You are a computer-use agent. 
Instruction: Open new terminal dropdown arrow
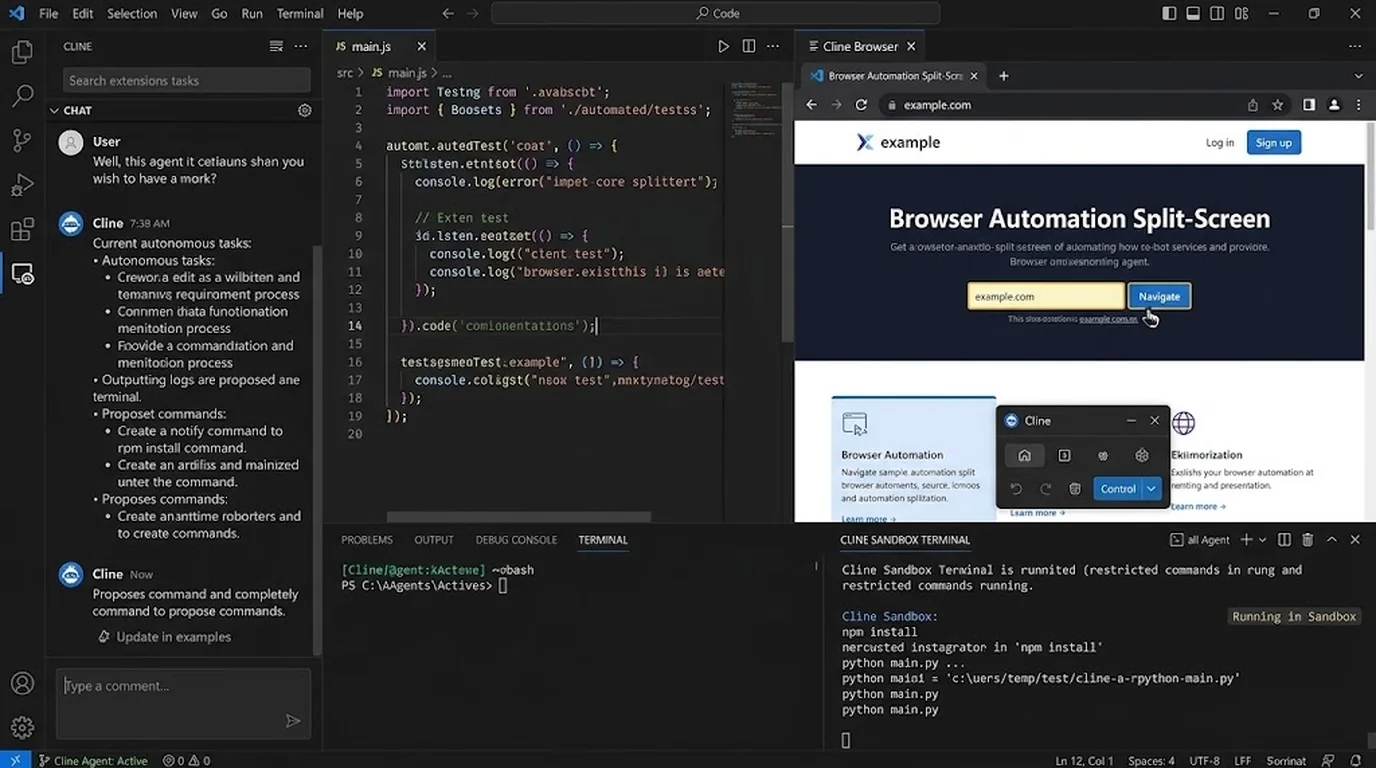pos(1262,540)
